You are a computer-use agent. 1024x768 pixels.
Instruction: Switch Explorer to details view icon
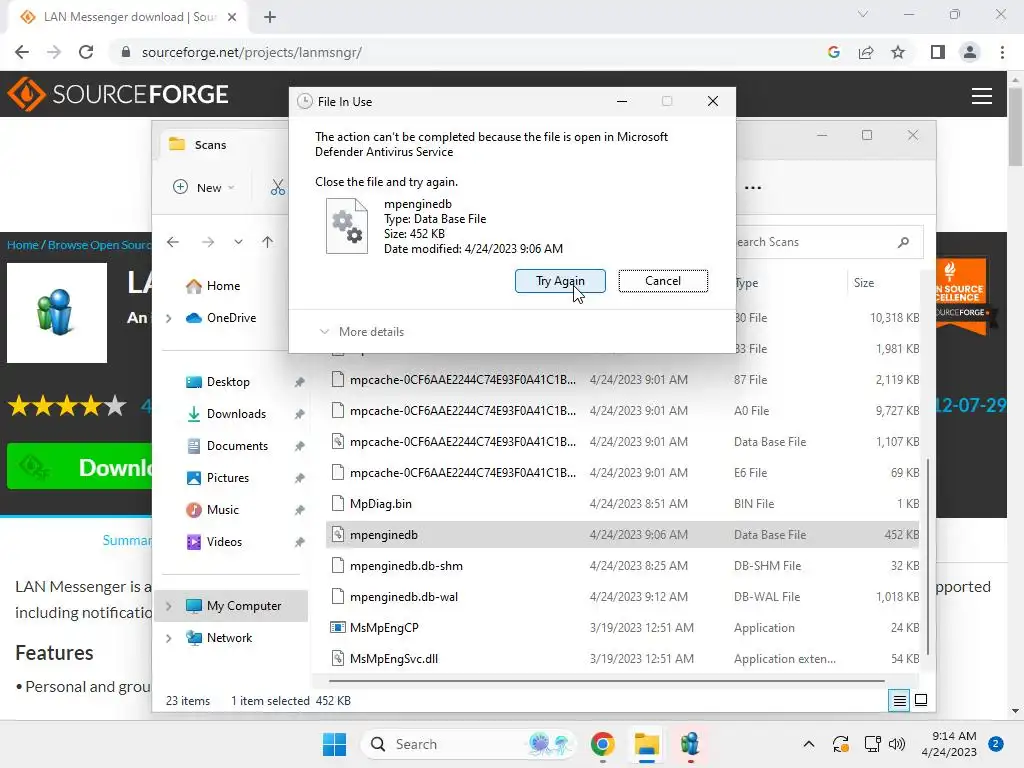(899, 701)
